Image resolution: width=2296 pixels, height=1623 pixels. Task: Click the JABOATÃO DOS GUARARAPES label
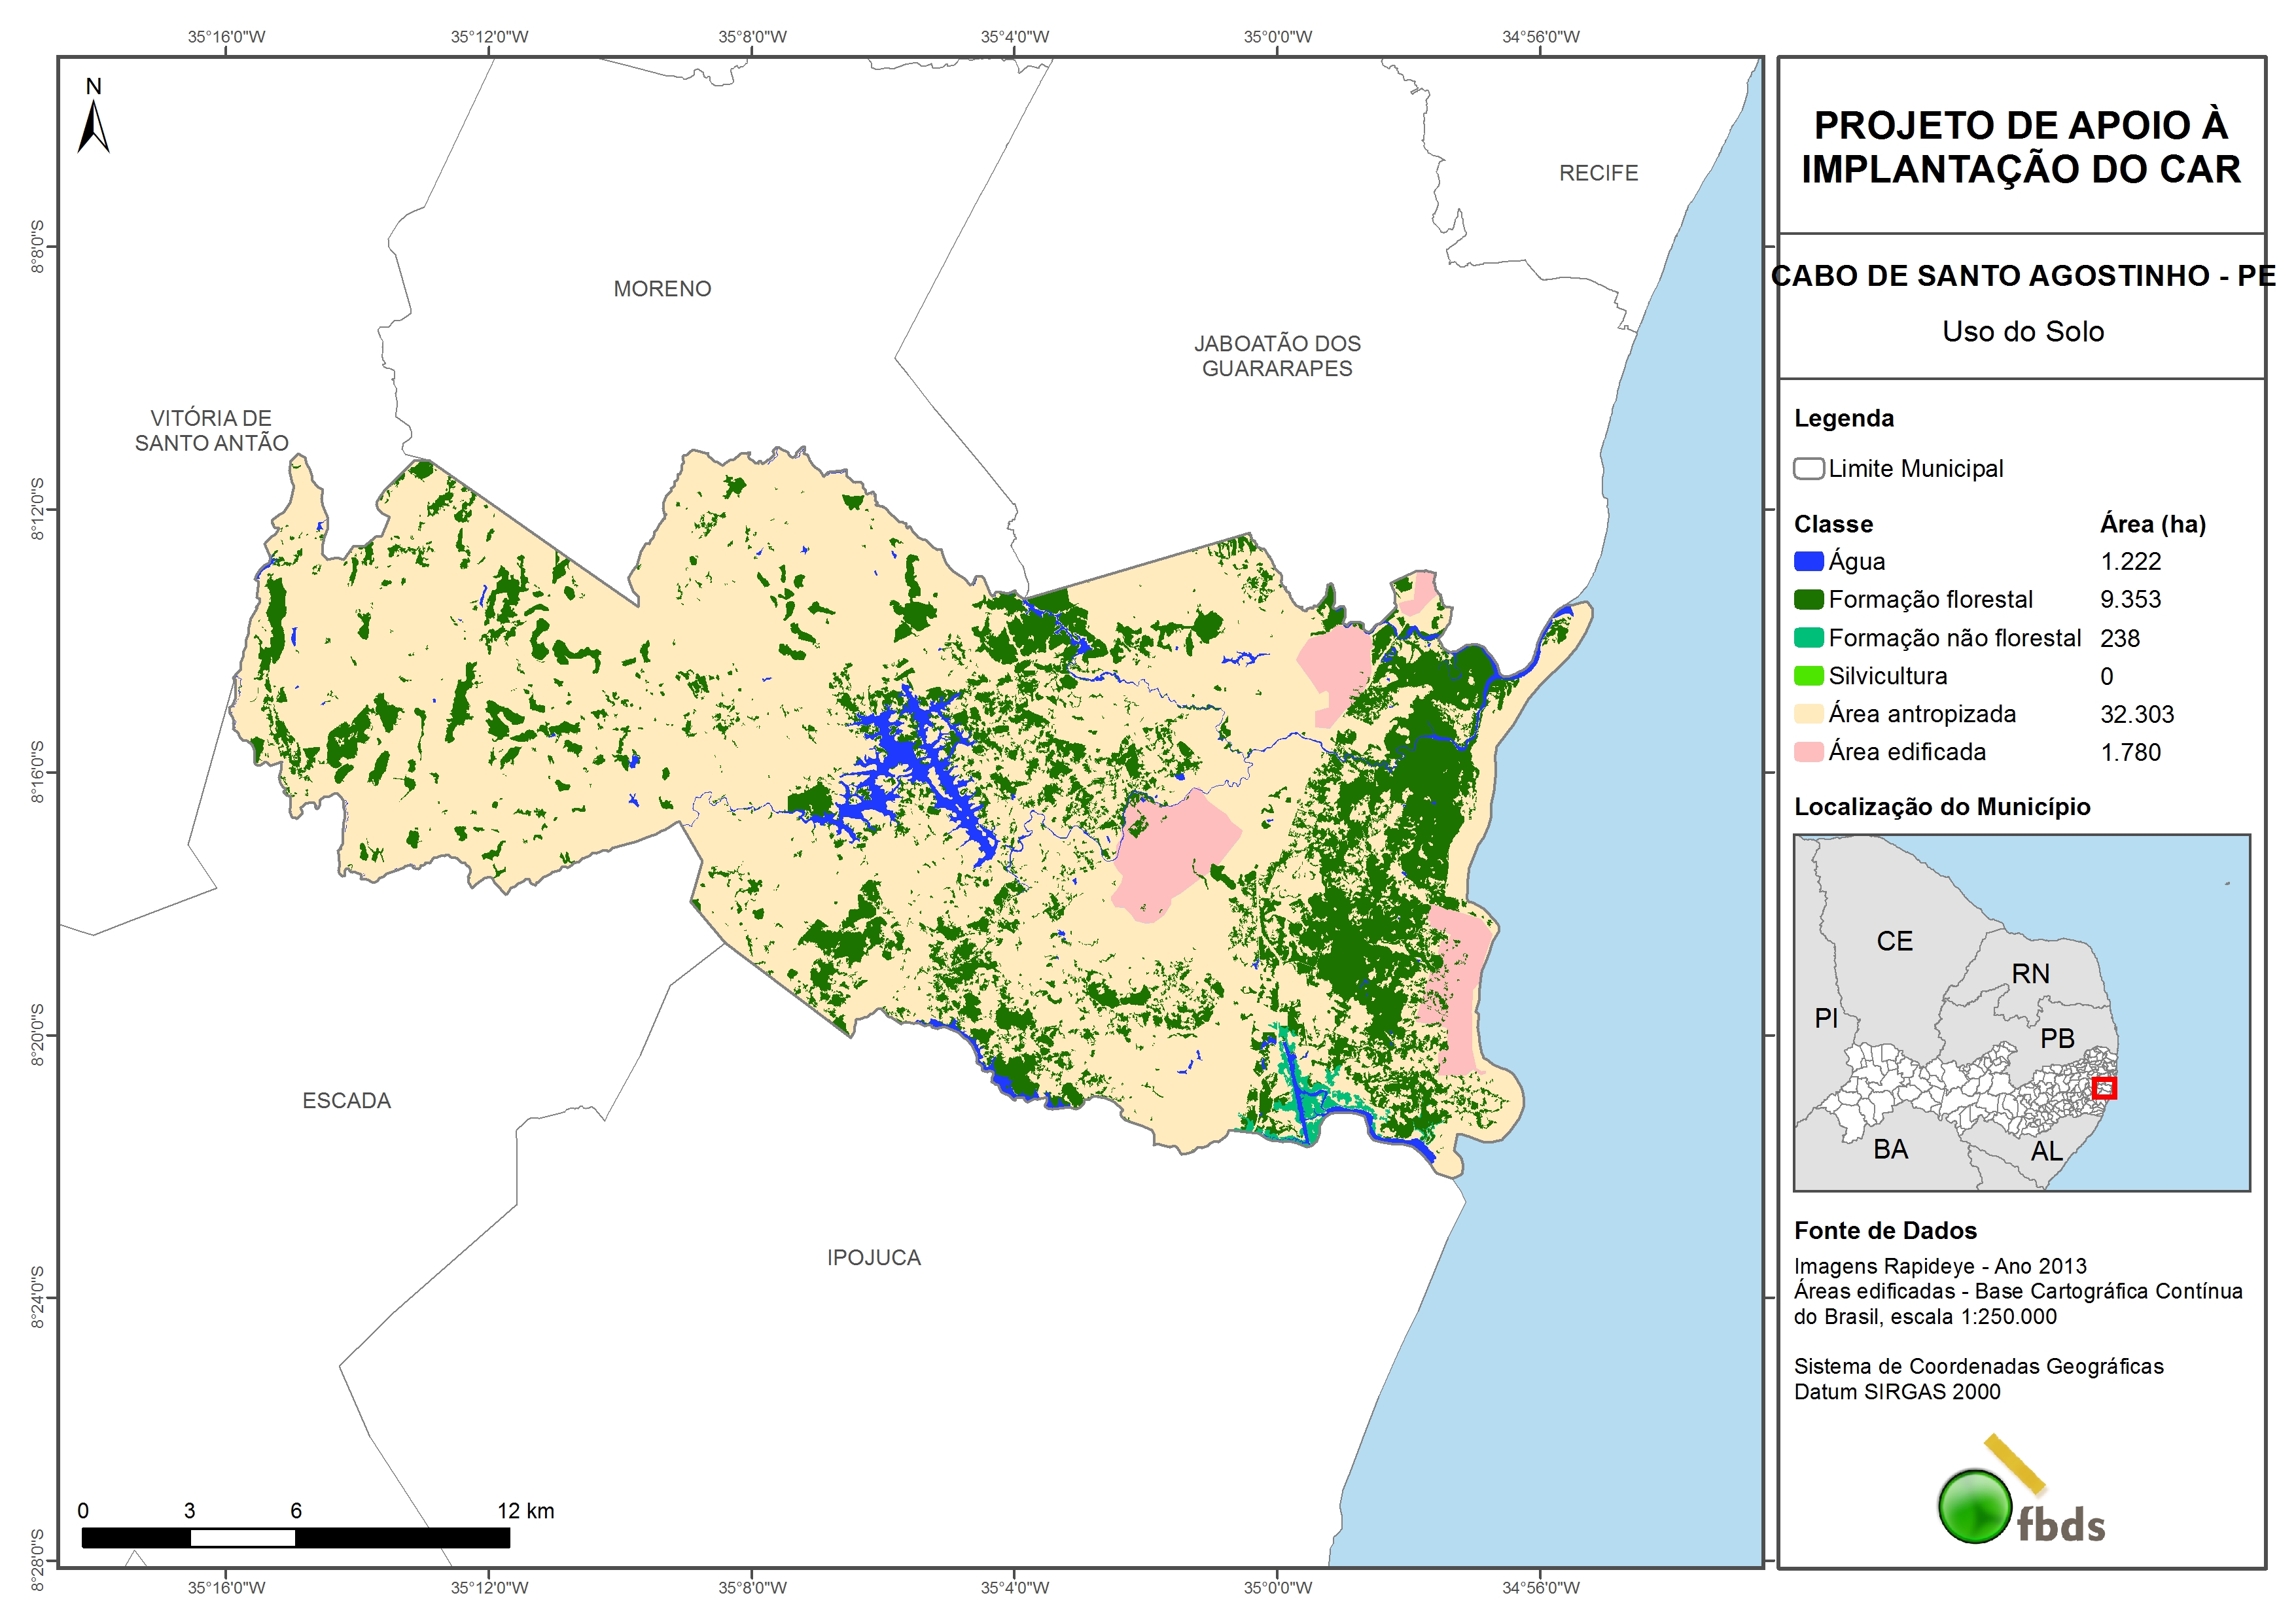tap(1277, 356)
